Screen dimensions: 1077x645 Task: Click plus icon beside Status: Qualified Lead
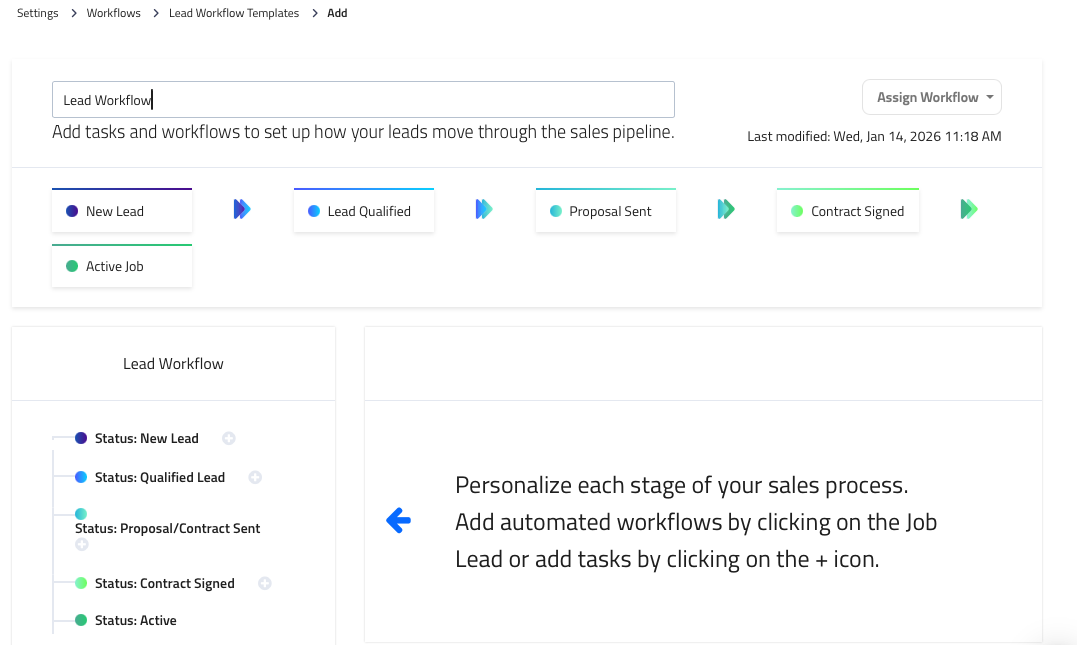[x=255, y=477]
